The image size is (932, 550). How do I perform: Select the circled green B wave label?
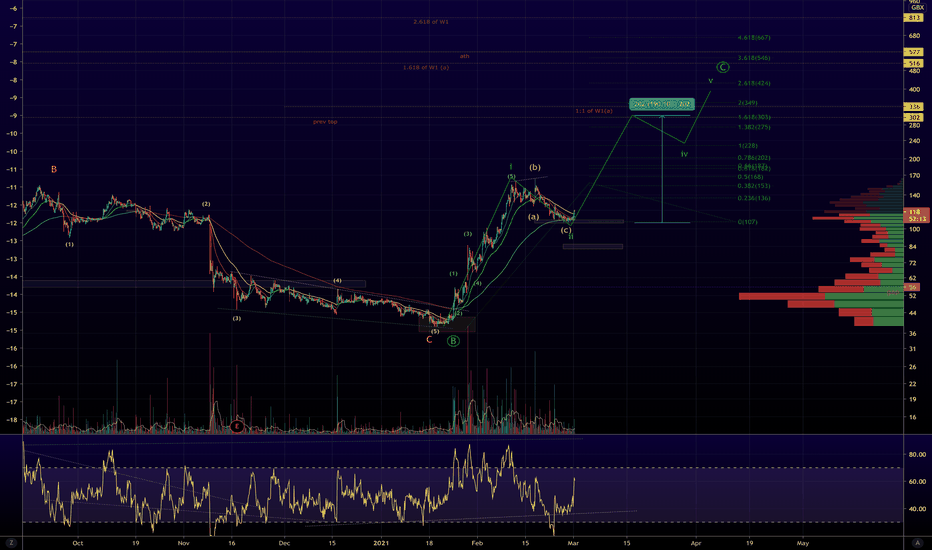[x=454, y=341]
